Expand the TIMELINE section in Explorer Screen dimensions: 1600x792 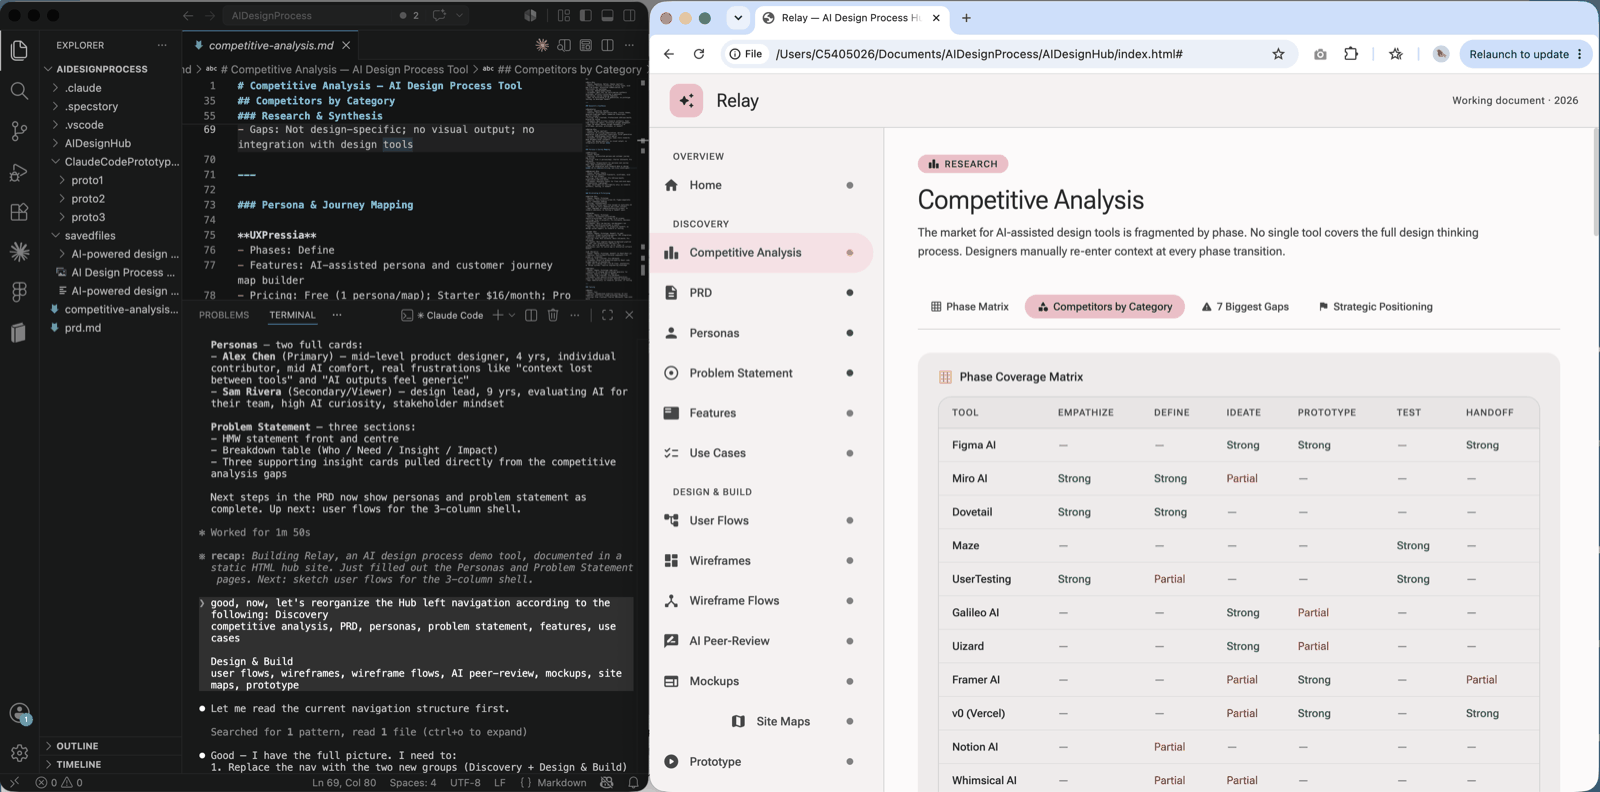click(110, 764)
